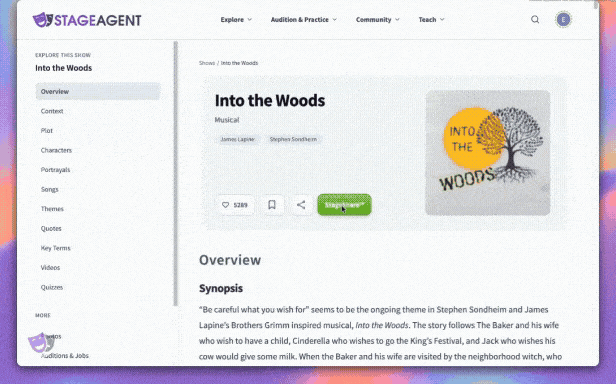Screen dimensions: 616x384
Task: Open the Context section
Action: (52, 111)
